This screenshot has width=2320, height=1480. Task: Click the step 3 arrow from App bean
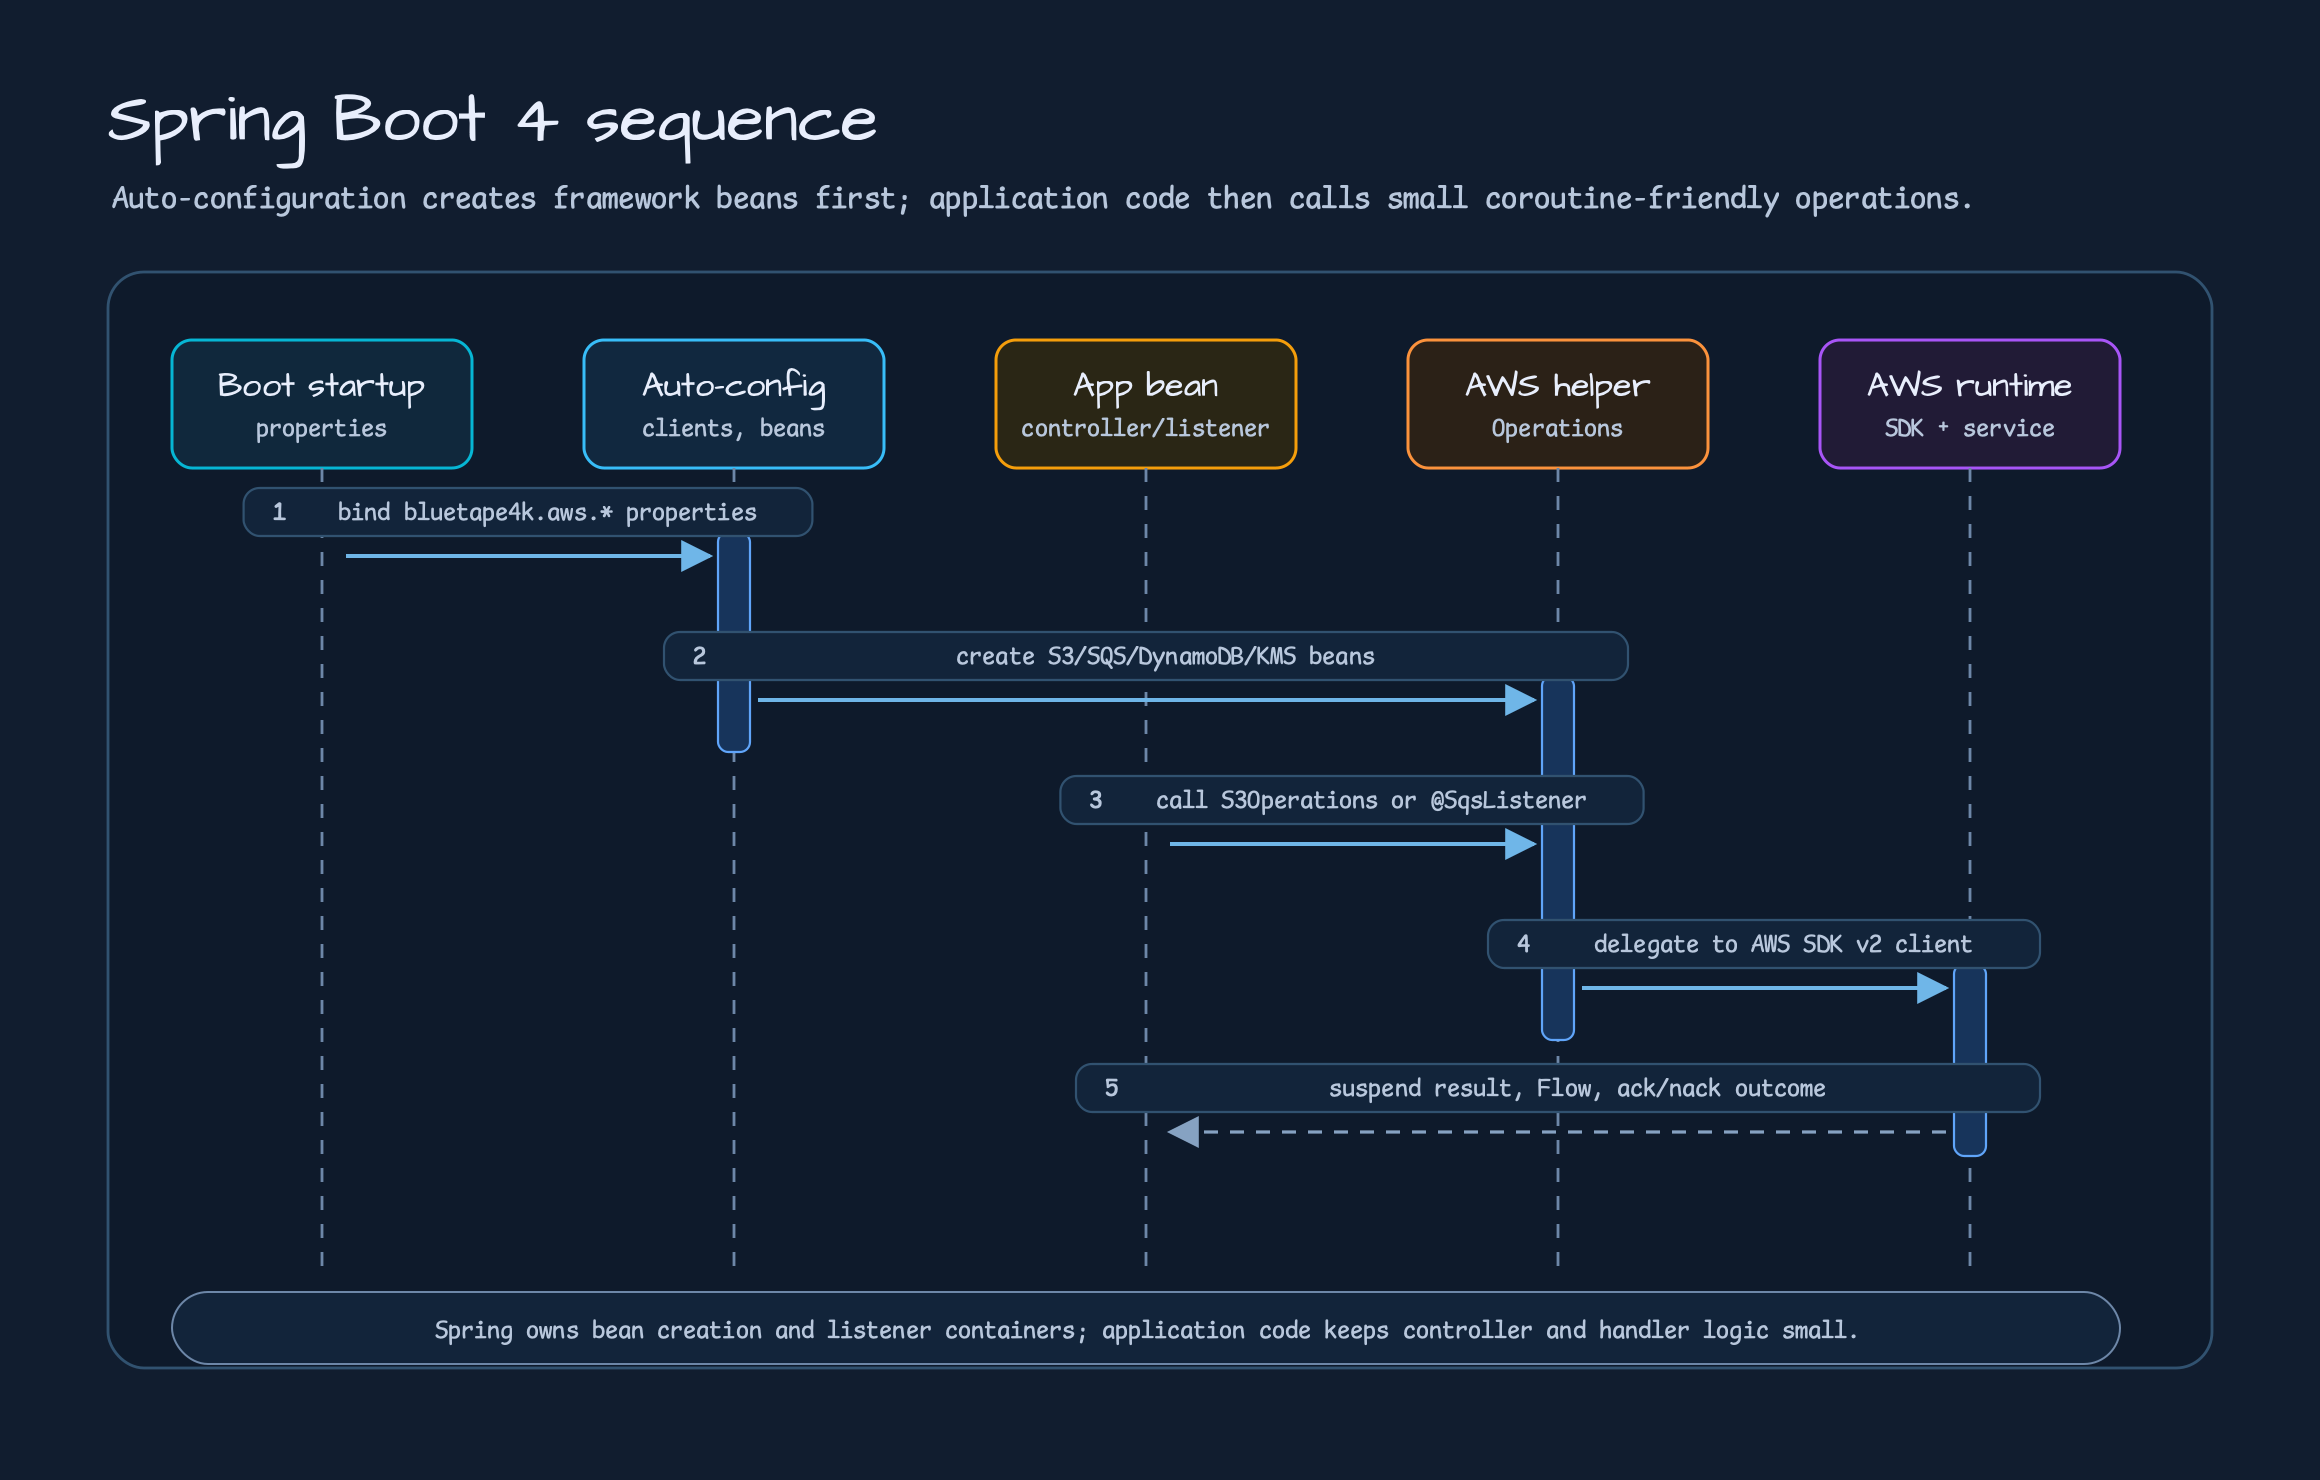(1353, 844)
